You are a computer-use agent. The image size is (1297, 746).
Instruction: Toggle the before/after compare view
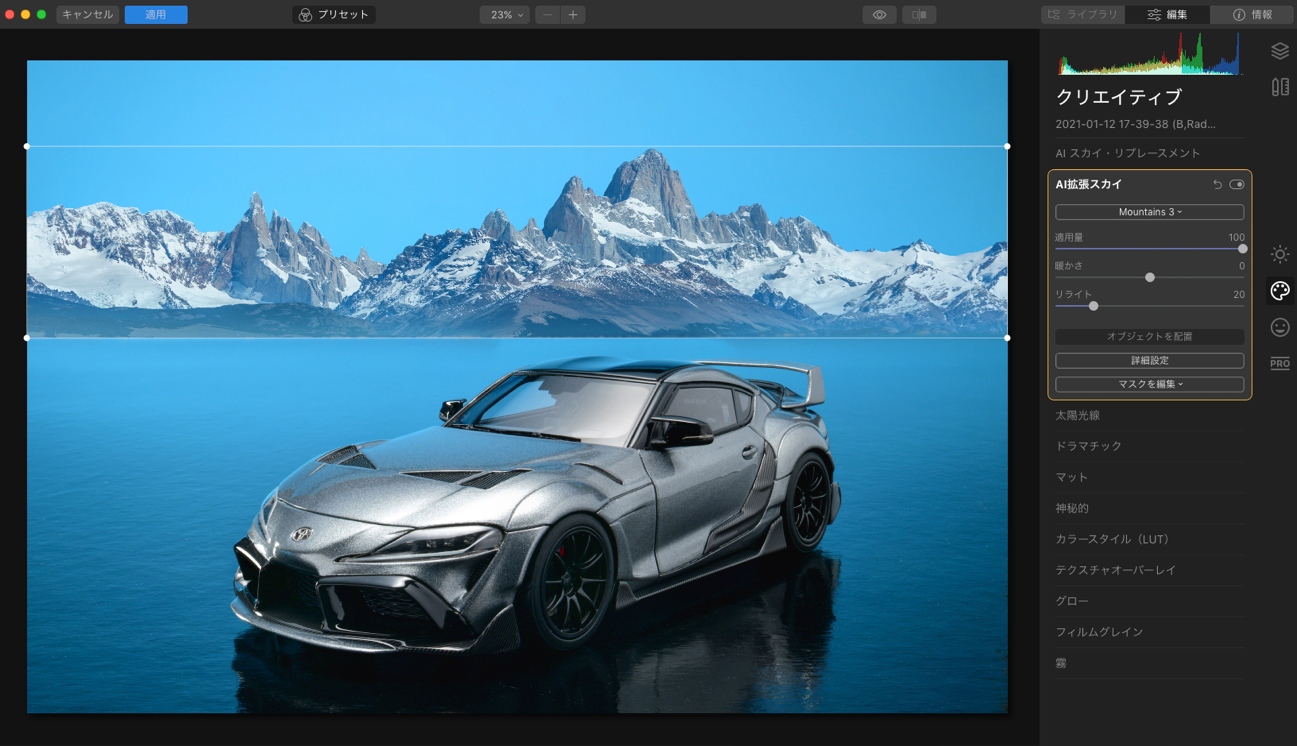(919, 15)
